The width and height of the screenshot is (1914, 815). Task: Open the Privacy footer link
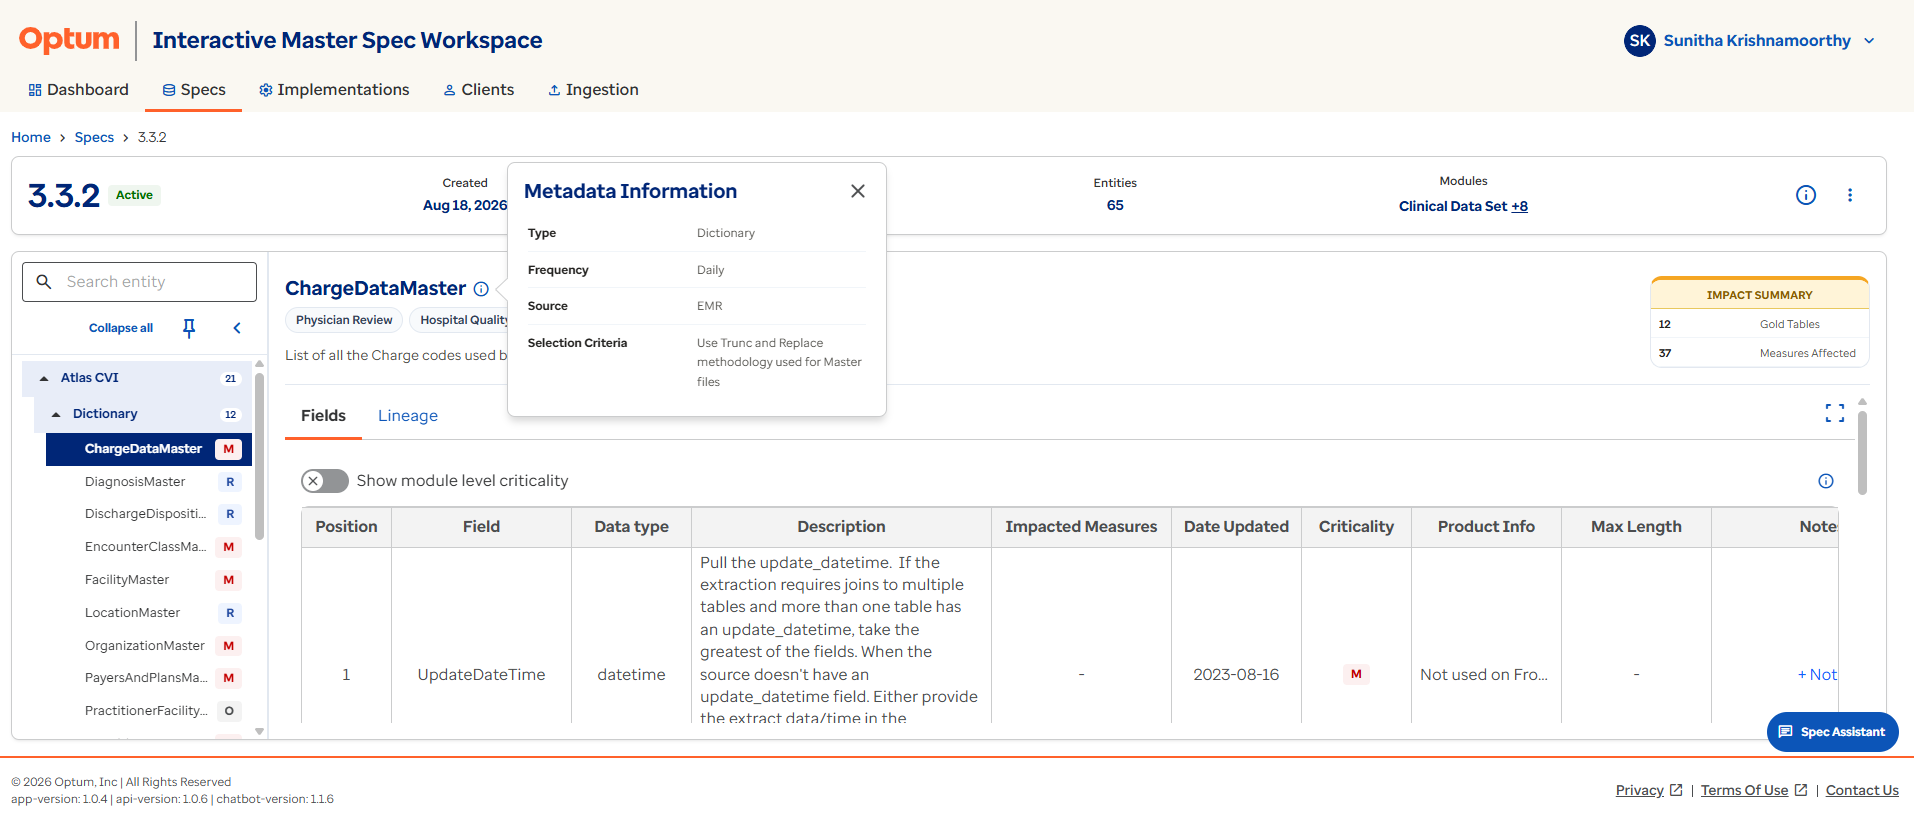[1649, 790]
